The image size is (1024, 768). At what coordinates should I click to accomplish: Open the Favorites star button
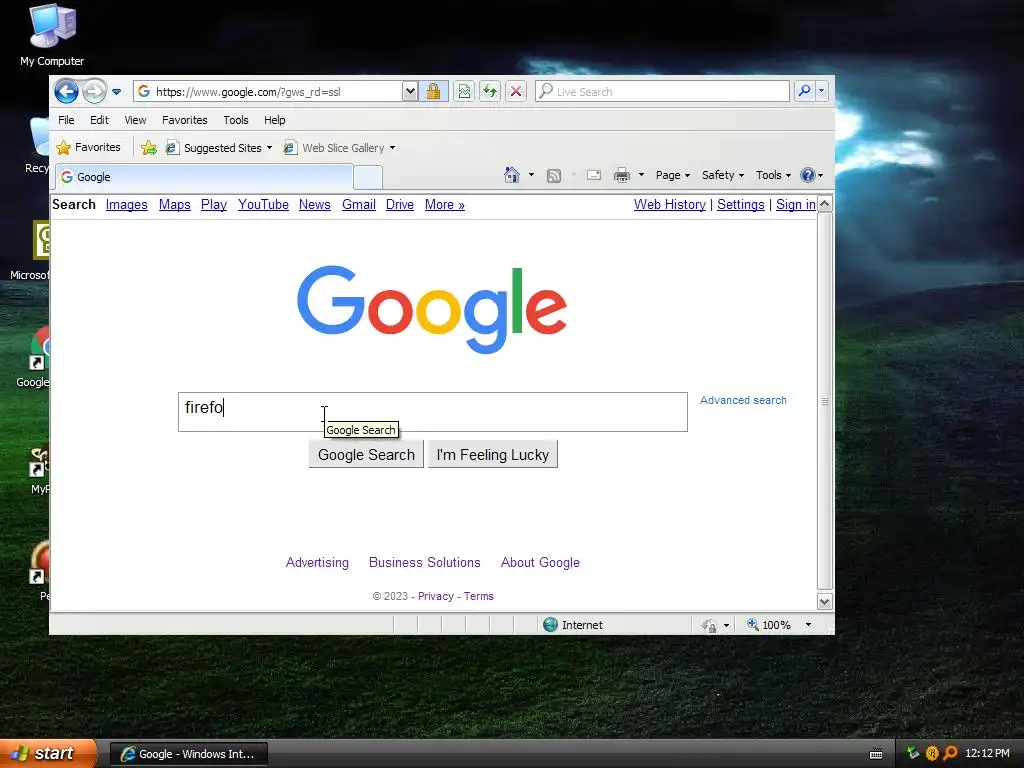click(x=89, y=148)
